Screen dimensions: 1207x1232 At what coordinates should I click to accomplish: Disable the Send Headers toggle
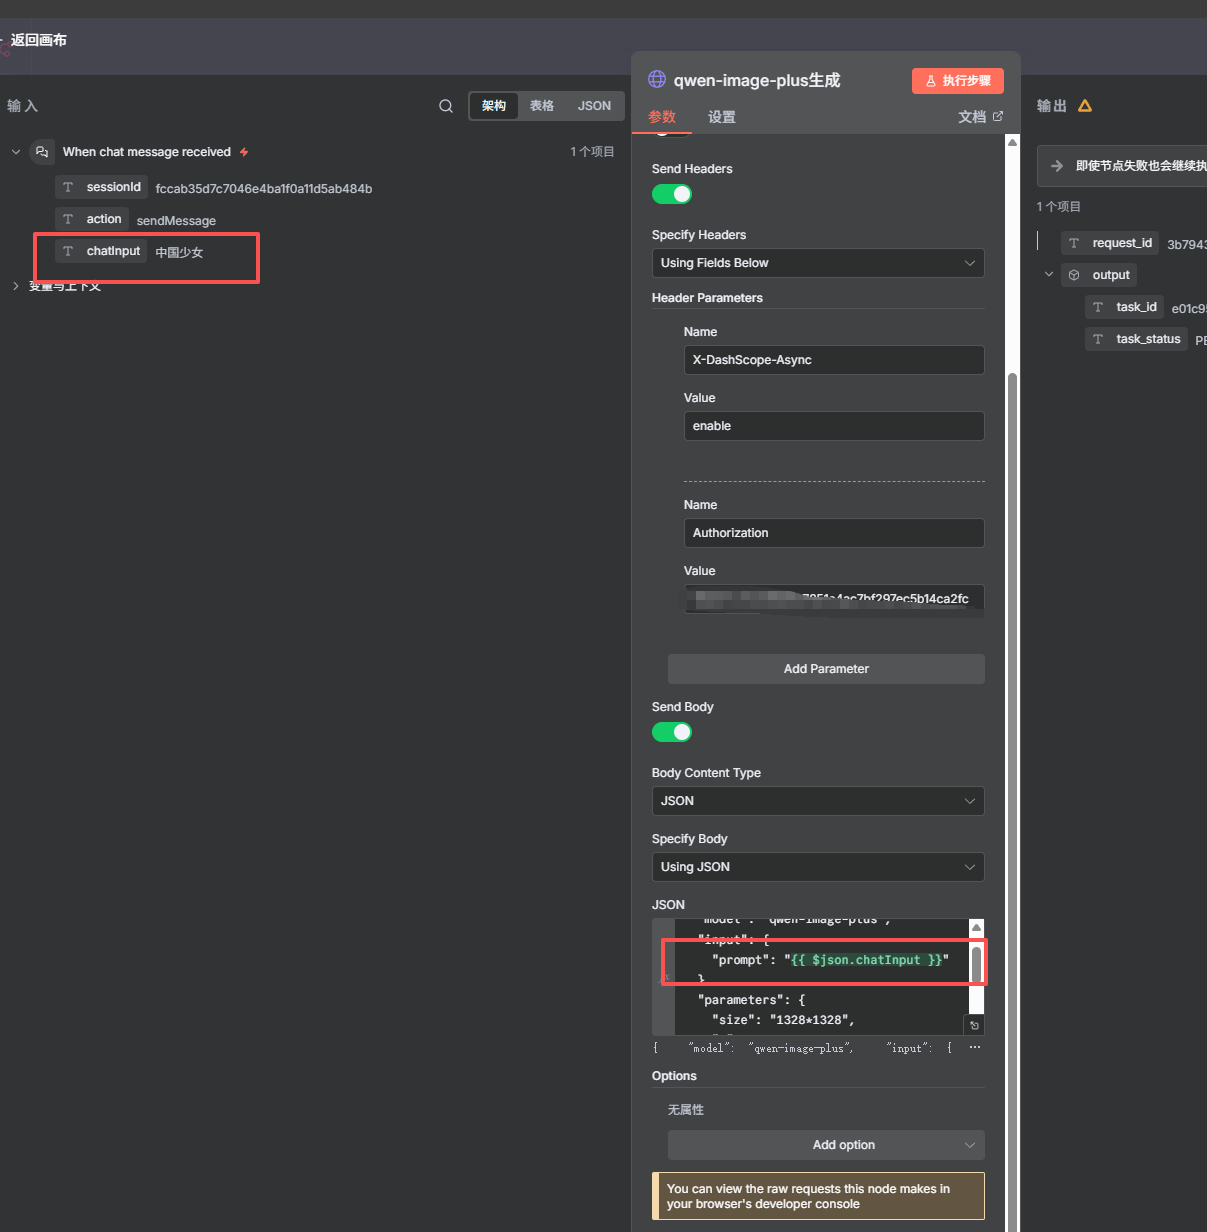click(672, 194)
